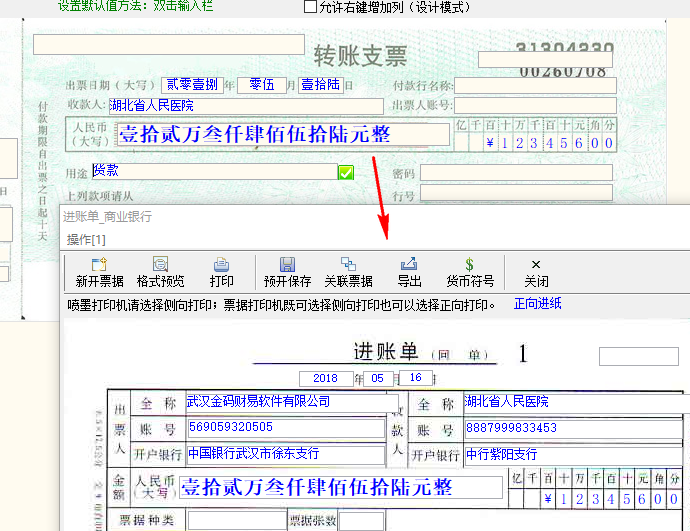Click the 进账单 year field 2018

[x=326, y=379]
